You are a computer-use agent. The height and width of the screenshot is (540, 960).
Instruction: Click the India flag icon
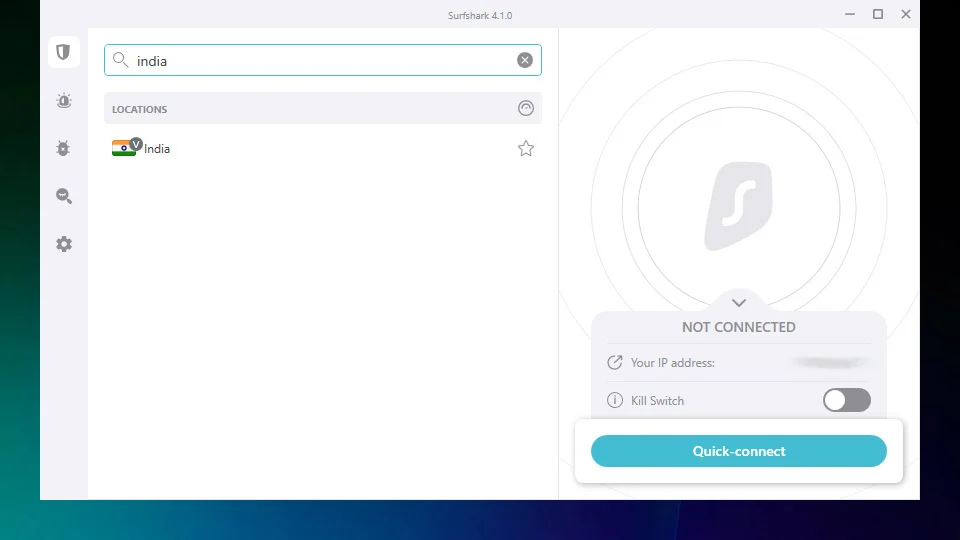pos(124,148)
